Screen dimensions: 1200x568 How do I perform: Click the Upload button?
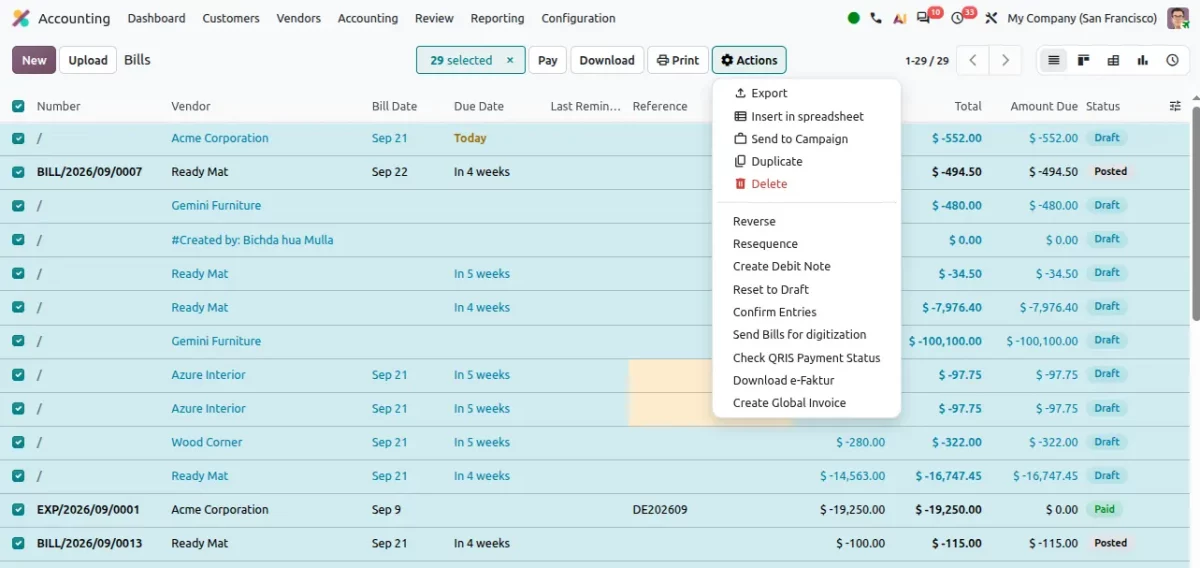click(x=88, y=60)
